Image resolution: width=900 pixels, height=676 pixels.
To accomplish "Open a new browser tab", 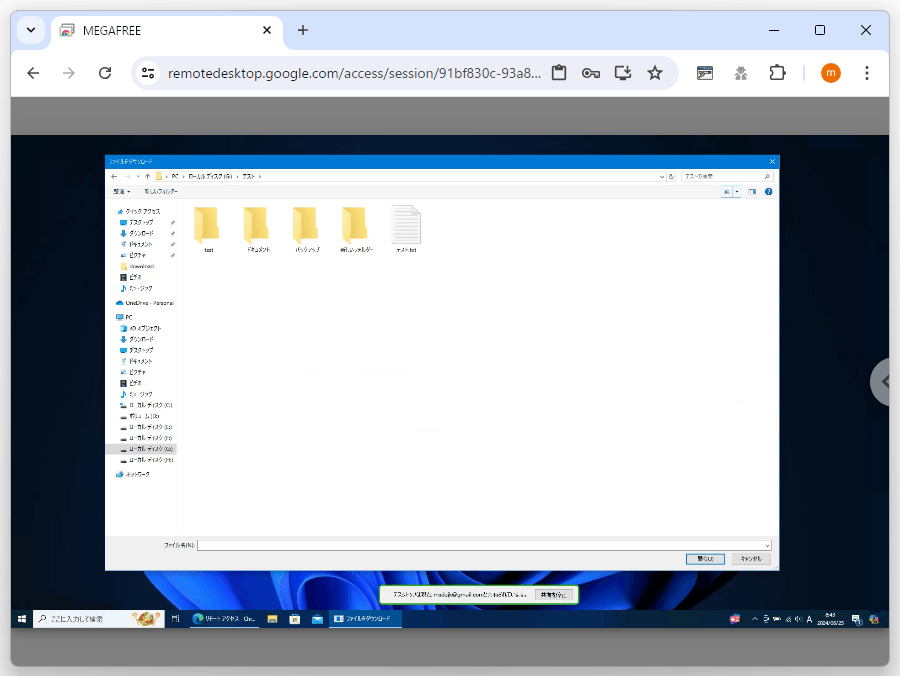I will tap(302, 30).
